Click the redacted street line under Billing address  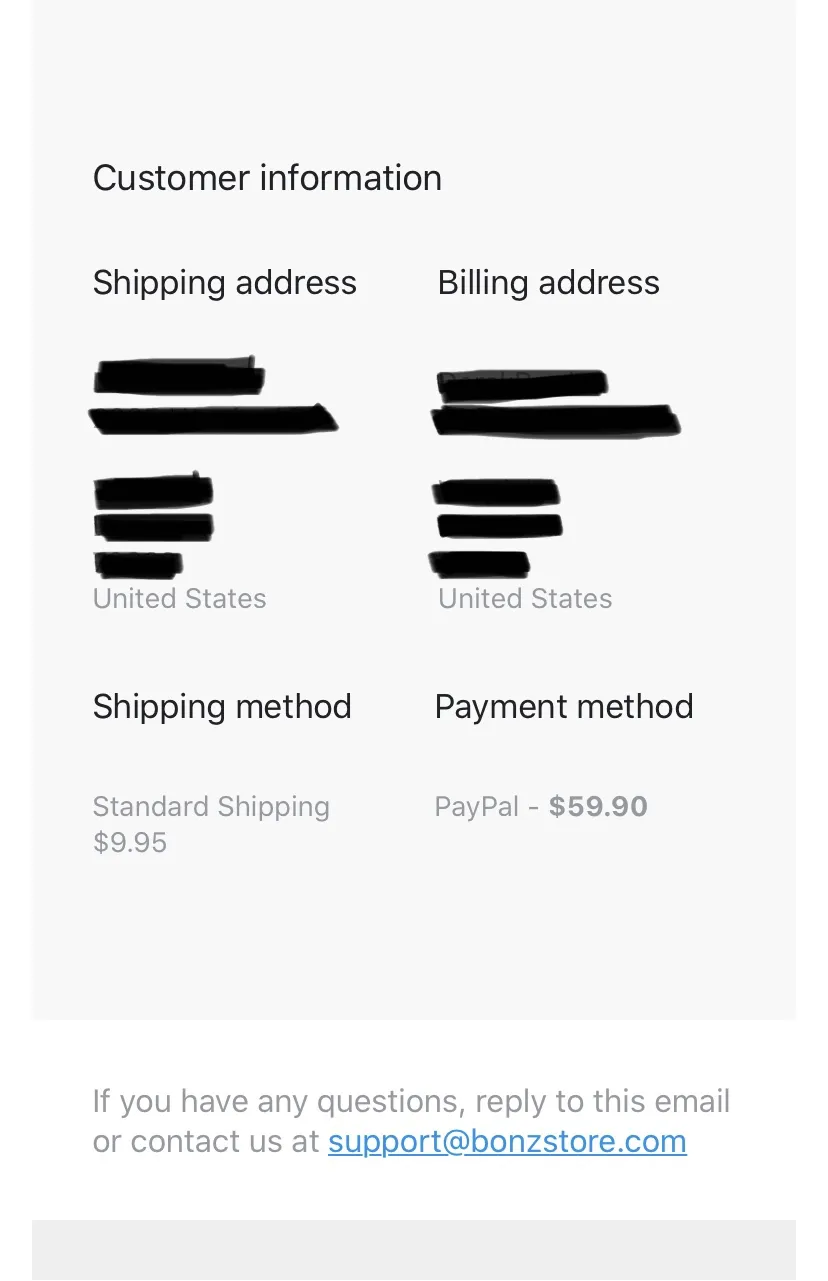tap(556, 421)
